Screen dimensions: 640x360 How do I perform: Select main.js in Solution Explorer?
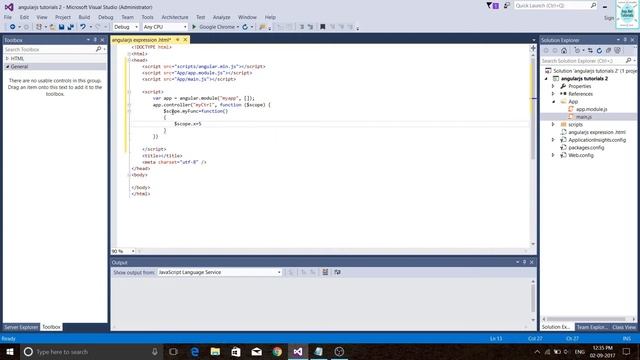click(x=584, y=117)
